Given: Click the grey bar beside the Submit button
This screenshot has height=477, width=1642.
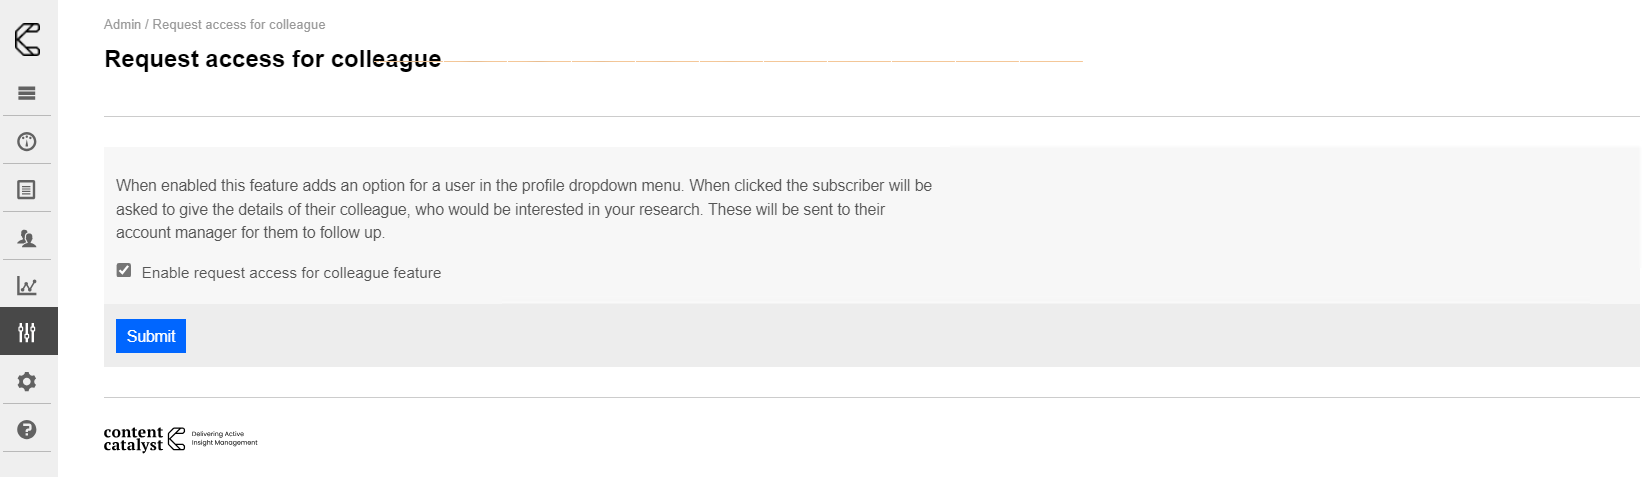Looking at the screenshot, I should (x=800, y=336).
